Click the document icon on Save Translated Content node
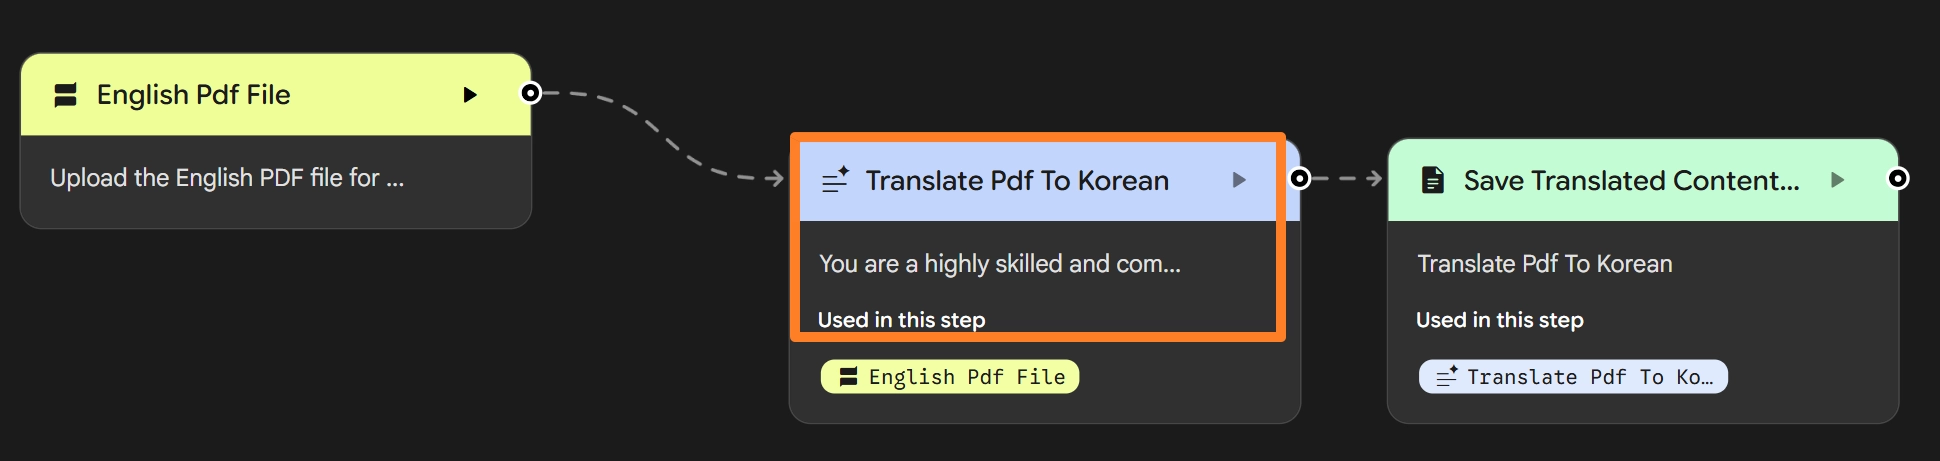Screen dimensions: 1940x461 coord(1433,180)
